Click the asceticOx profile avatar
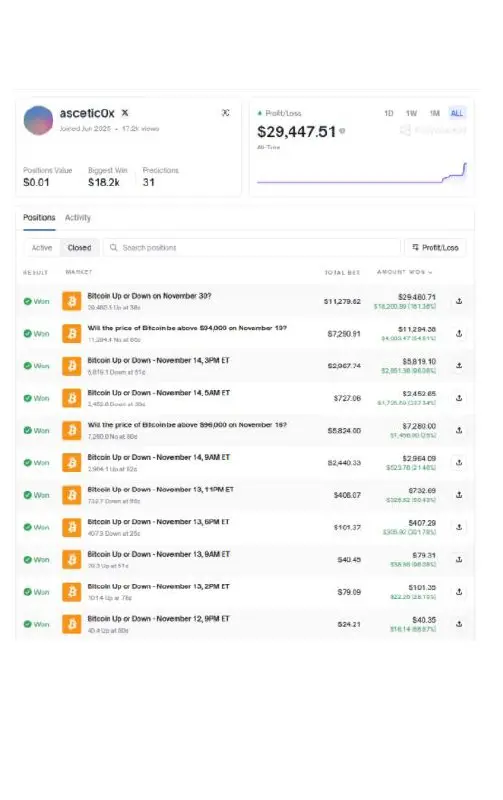Screen dimensions: 503x800 pyautogui.click(x=38, y=120)
